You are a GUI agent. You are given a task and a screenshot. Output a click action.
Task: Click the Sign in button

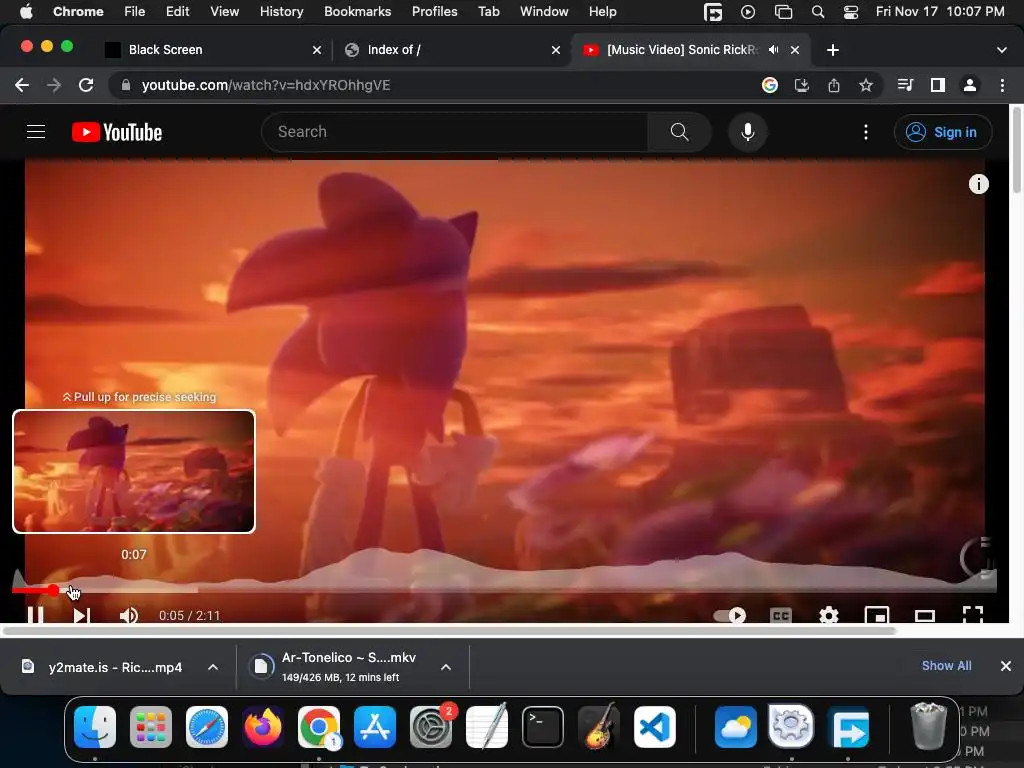(x=943, y=132)
